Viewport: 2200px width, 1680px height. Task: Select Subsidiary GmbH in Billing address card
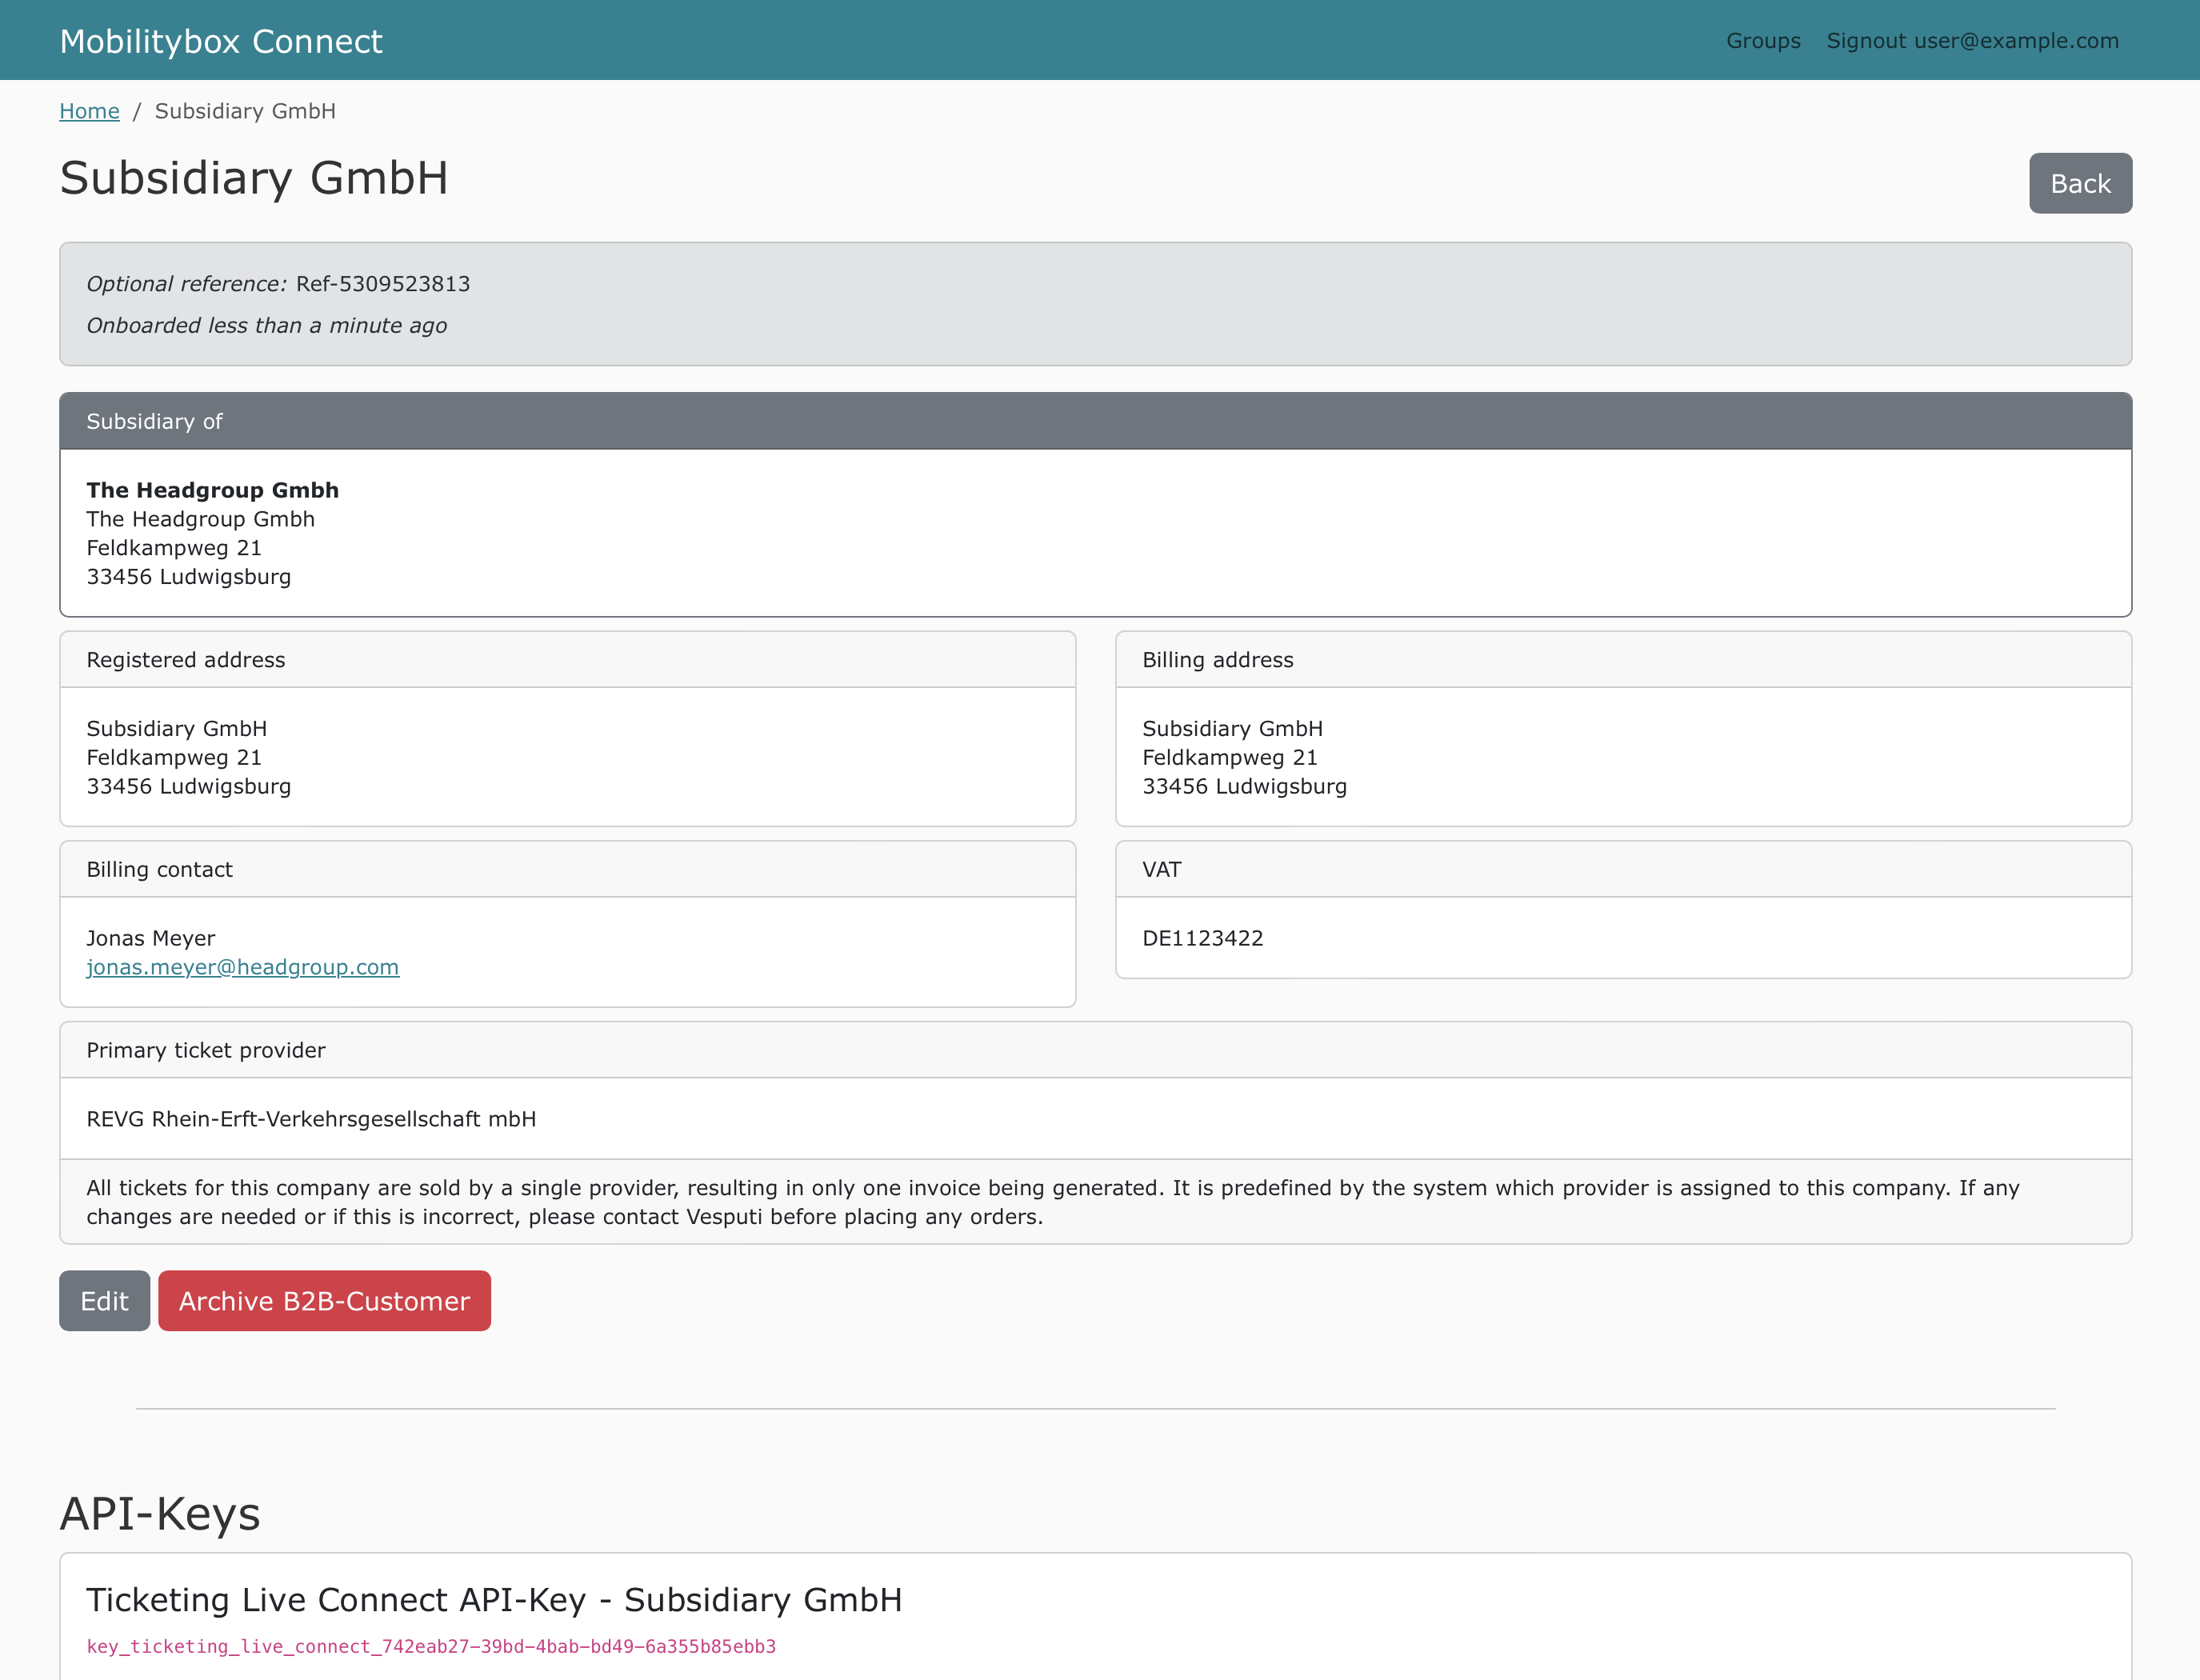pyautogui.click(x=1233, y=729)
